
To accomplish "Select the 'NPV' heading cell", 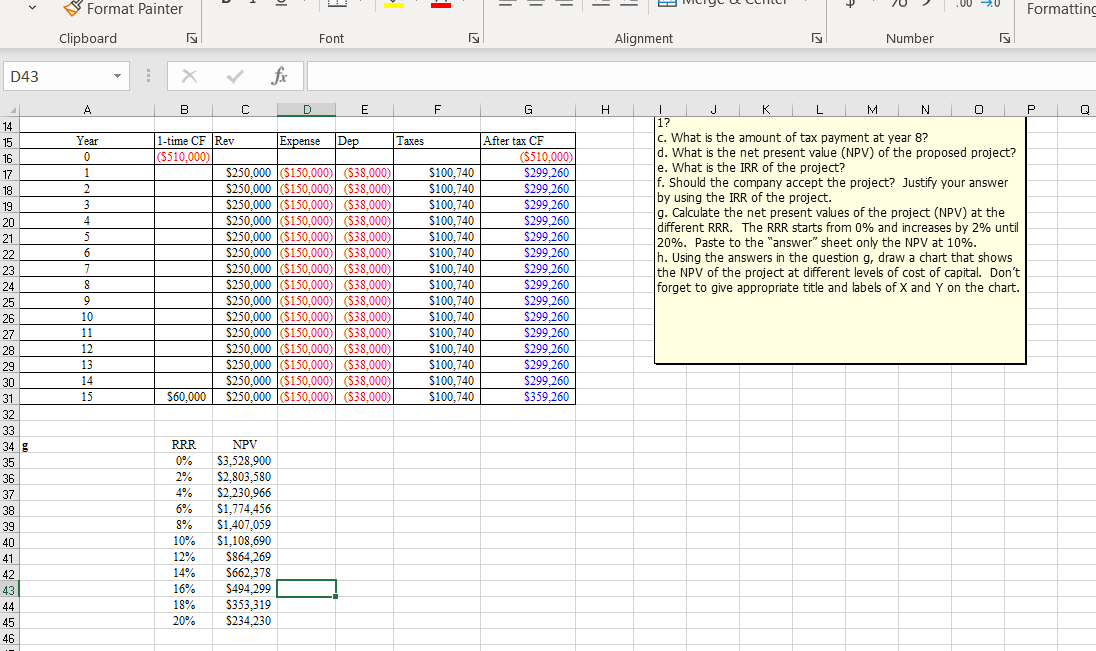I will (245, 445).
